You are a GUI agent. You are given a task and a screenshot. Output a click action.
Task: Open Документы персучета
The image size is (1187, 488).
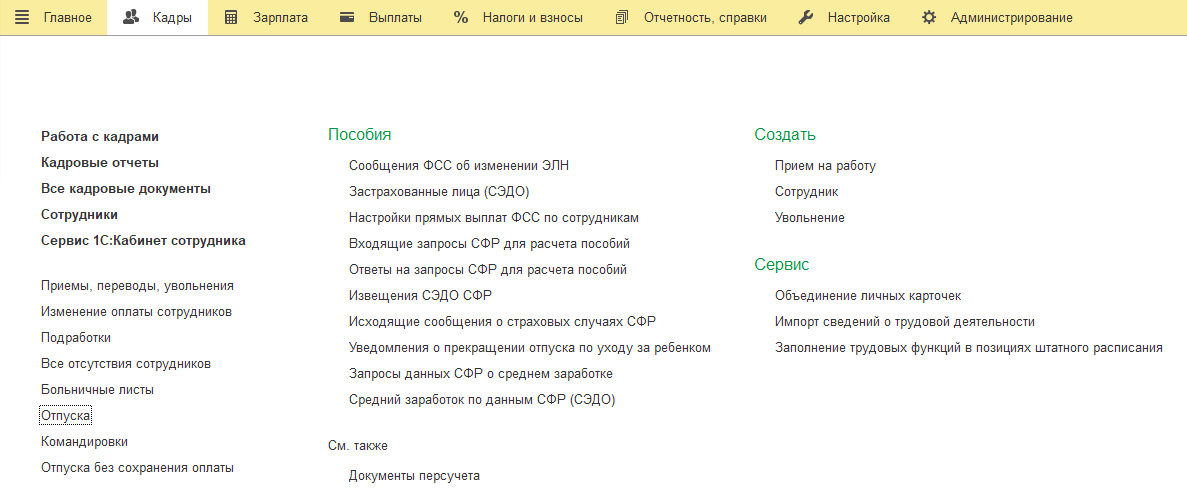tap(415, 477)
